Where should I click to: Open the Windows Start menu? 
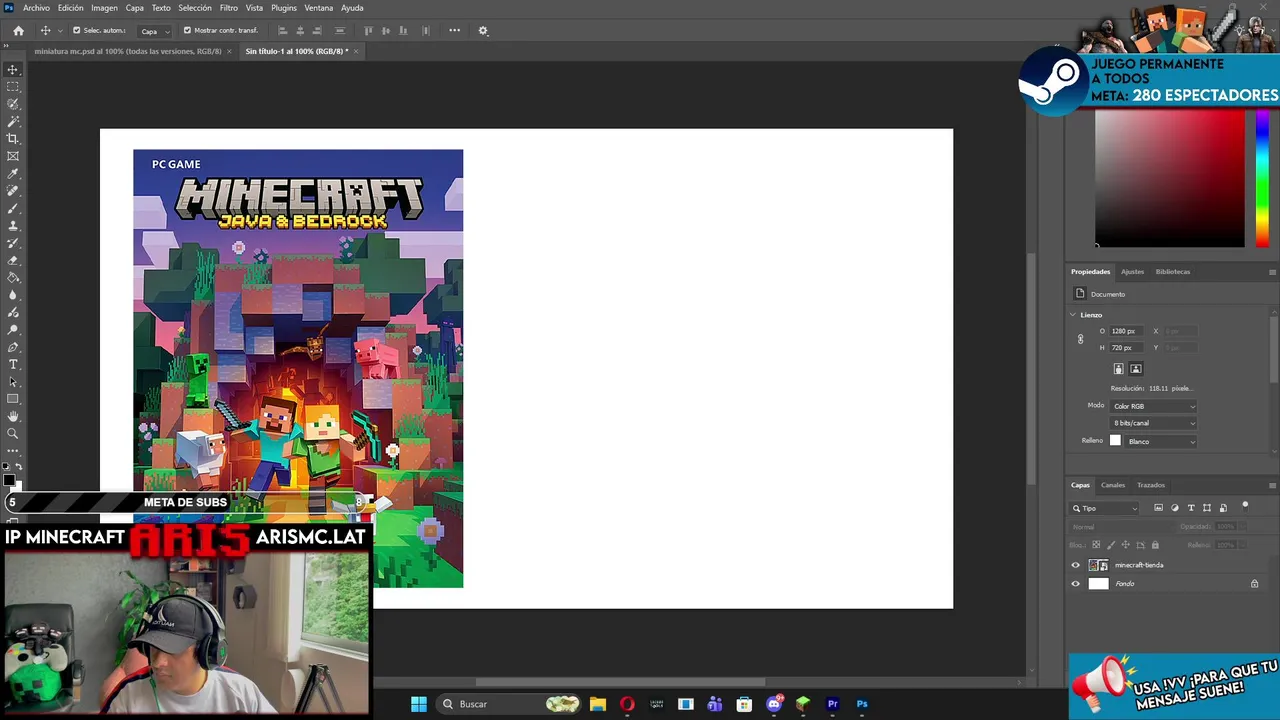pos(419,704)
